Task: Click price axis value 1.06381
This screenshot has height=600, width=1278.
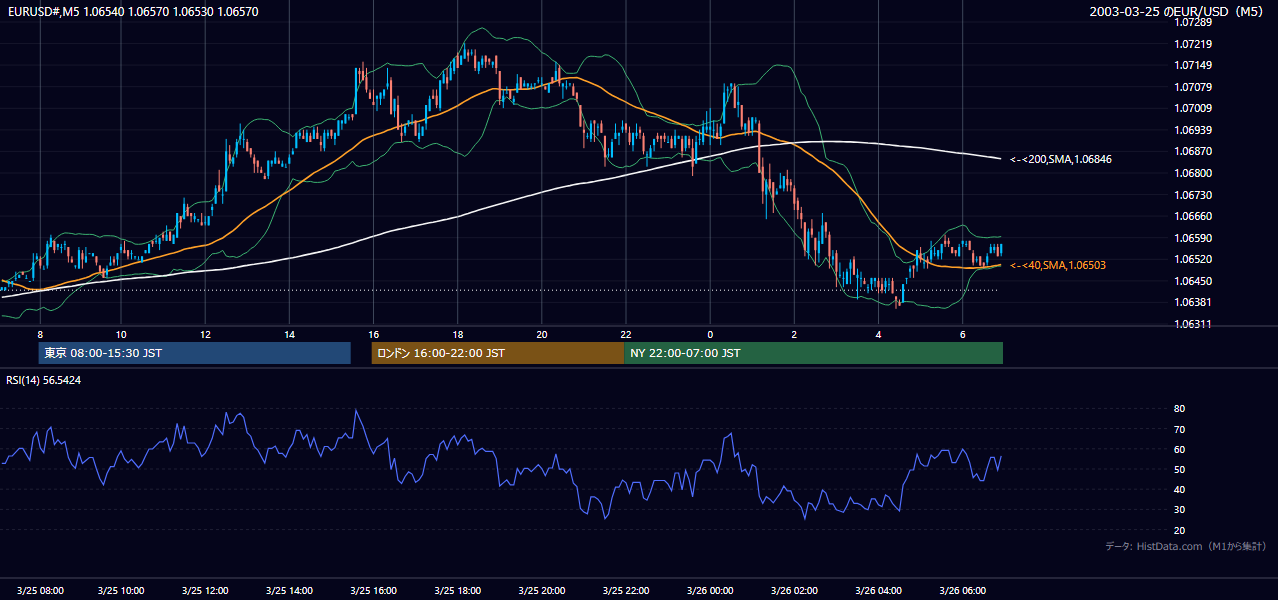Action: point(1193,302)
